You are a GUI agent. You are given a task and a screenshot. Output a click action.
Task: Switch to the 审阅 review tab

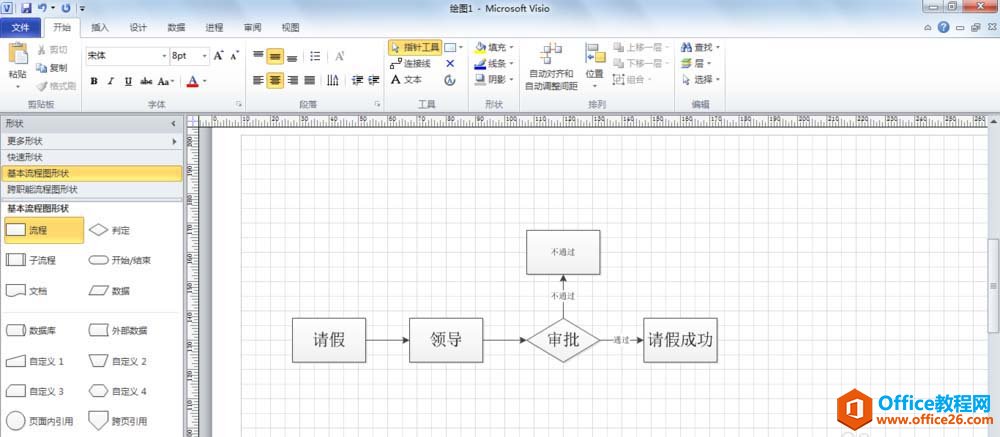(253, 27)
